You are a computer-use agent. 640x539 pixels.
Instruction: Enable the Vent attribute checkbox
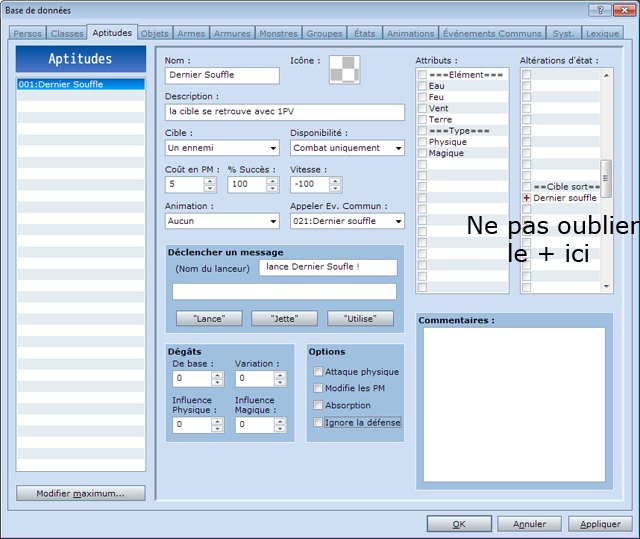click(422, 108)
